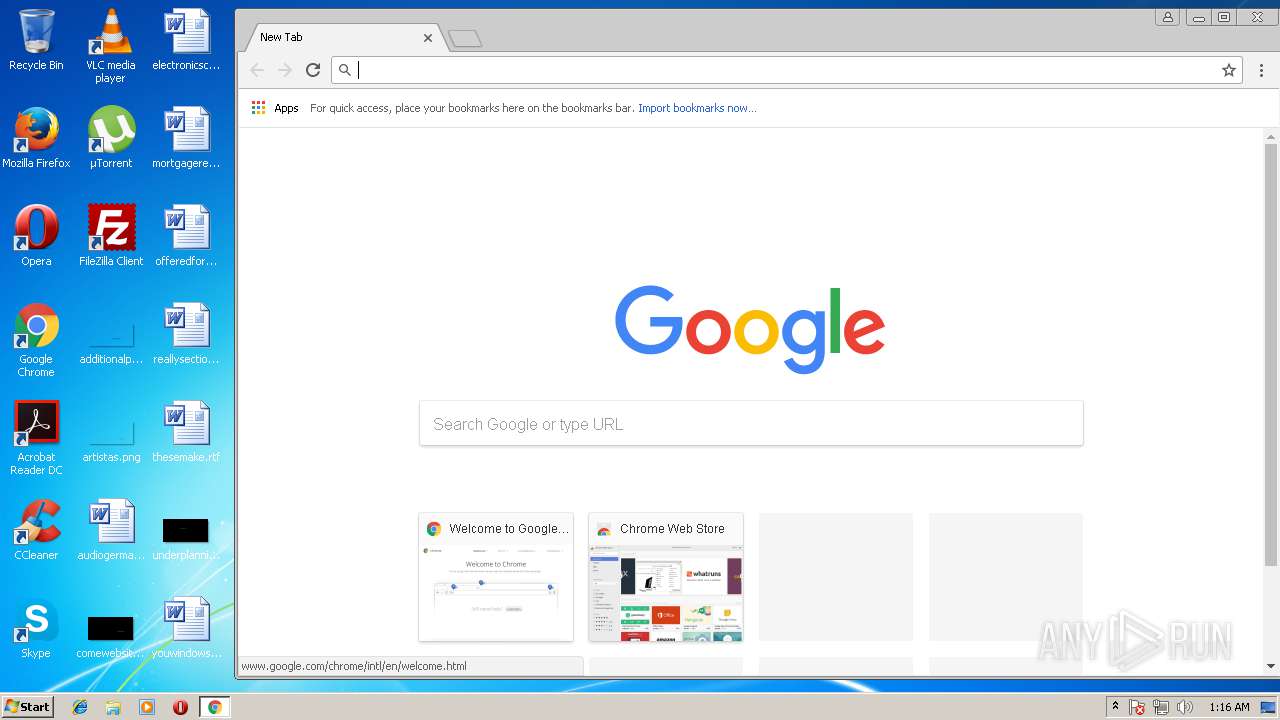The image size is (1280, 720).
Task: Click the Chrome back arrow button
Action: click(x=257, y=70)
